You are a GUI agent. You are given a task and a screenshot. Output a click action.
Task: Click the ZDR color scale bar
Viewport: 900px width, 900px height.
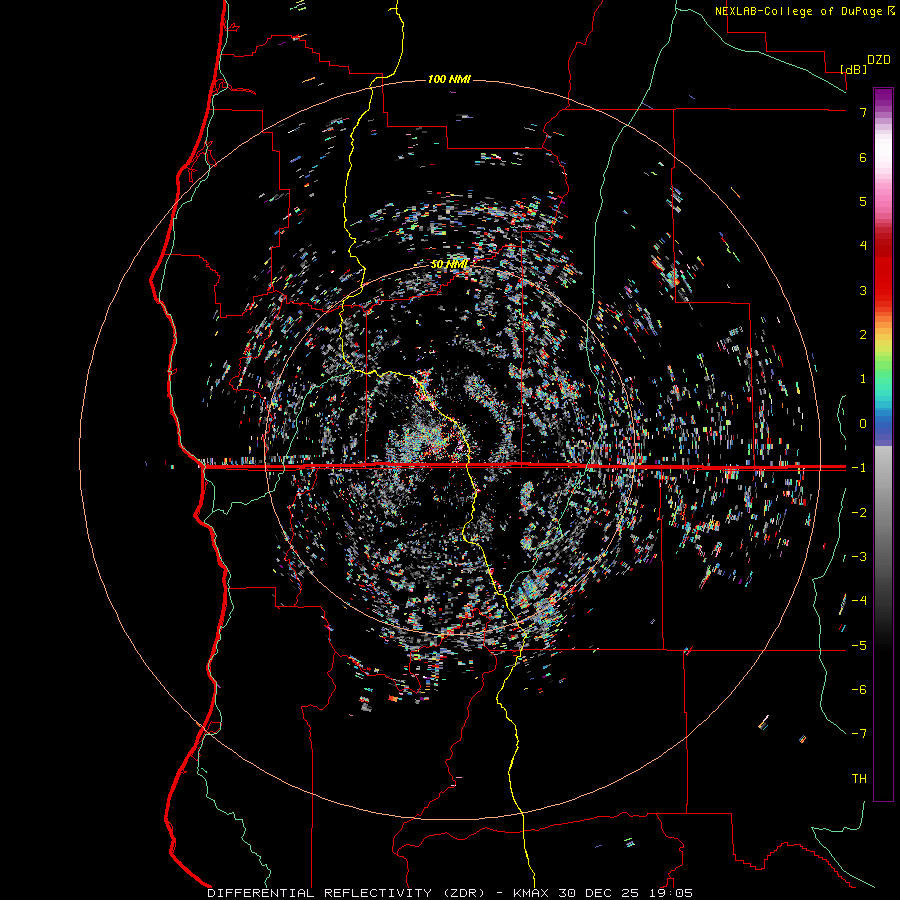tap(883, 444)
